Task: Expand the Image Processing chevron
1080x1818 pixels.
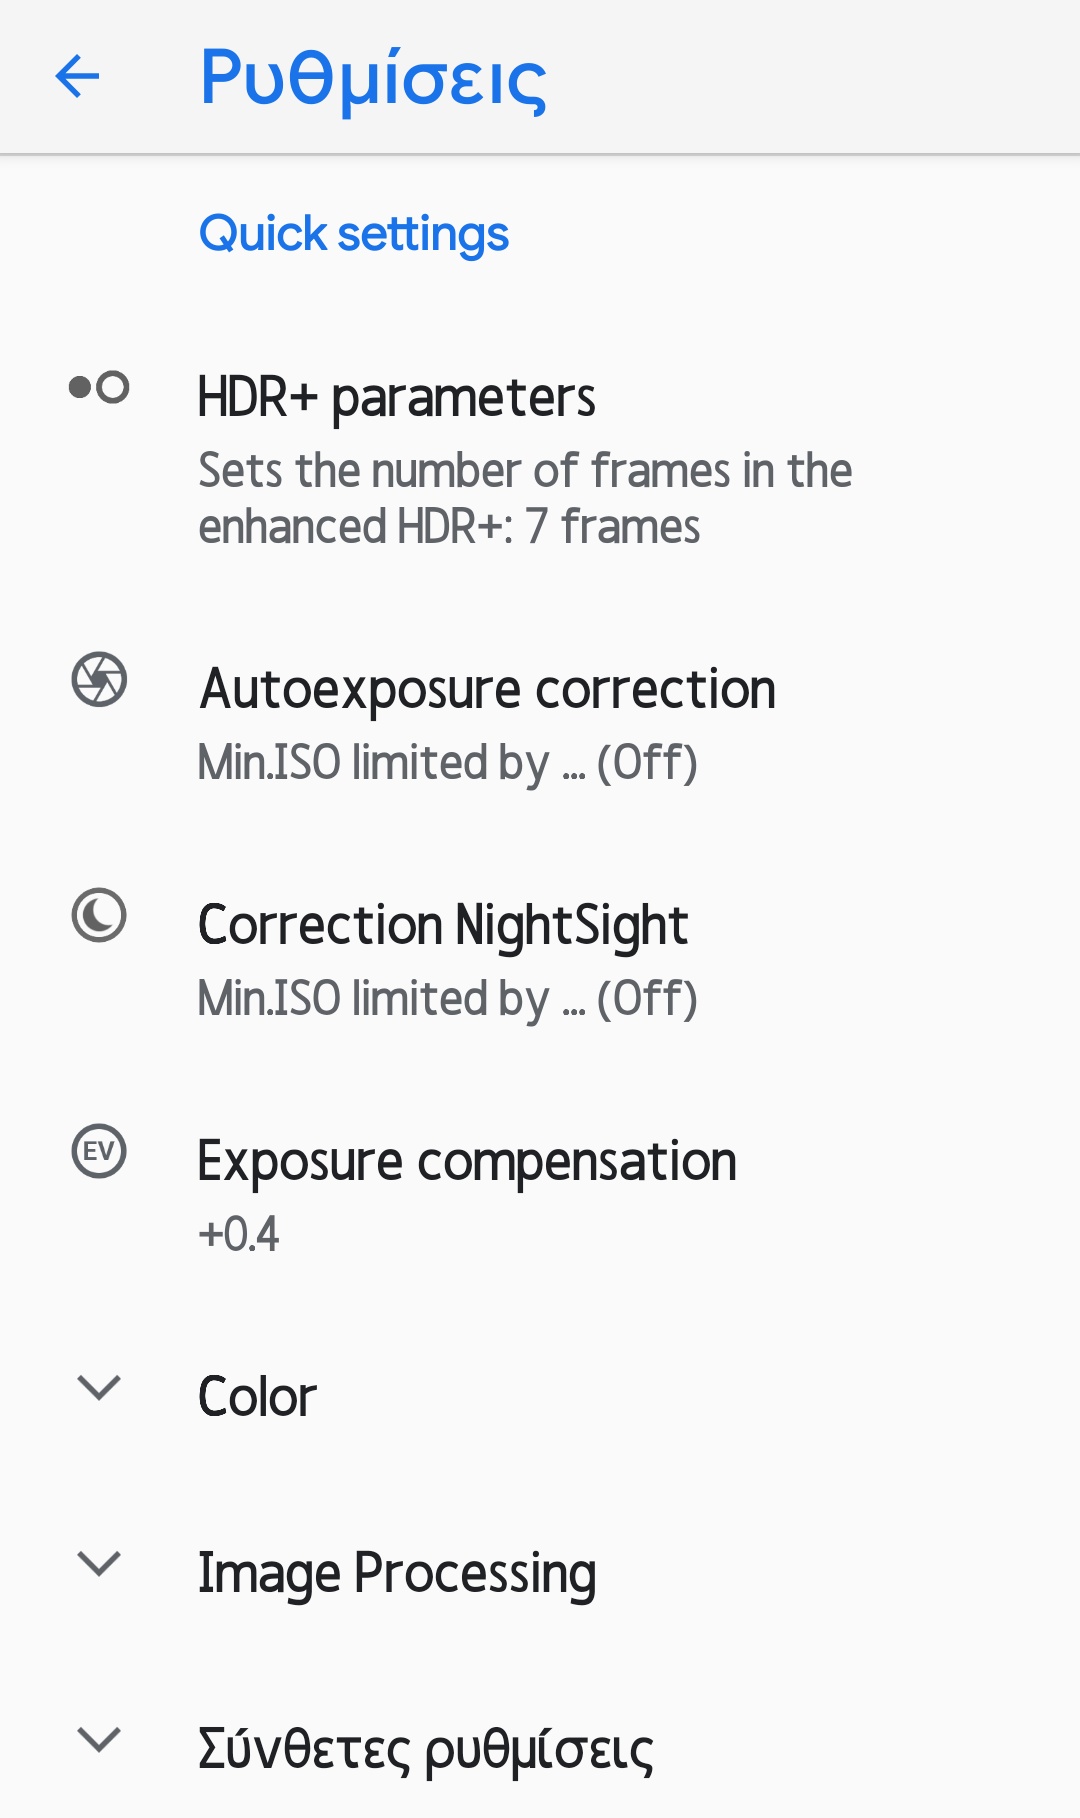Action: point(99,1563)
